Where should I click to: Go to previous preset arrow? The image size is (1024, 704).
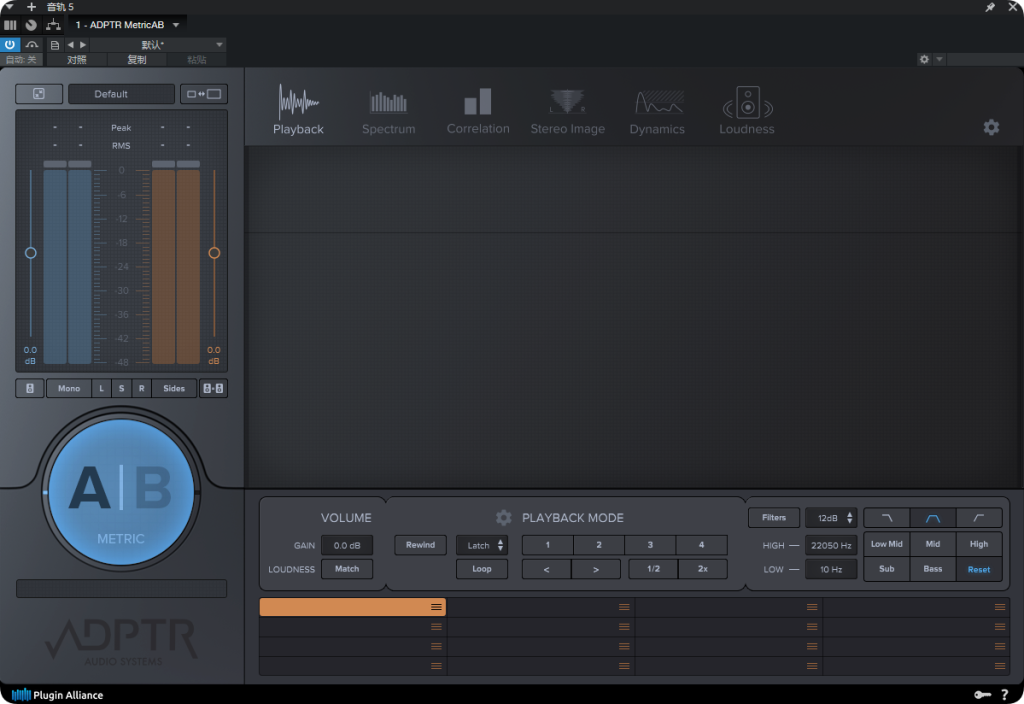71,44
